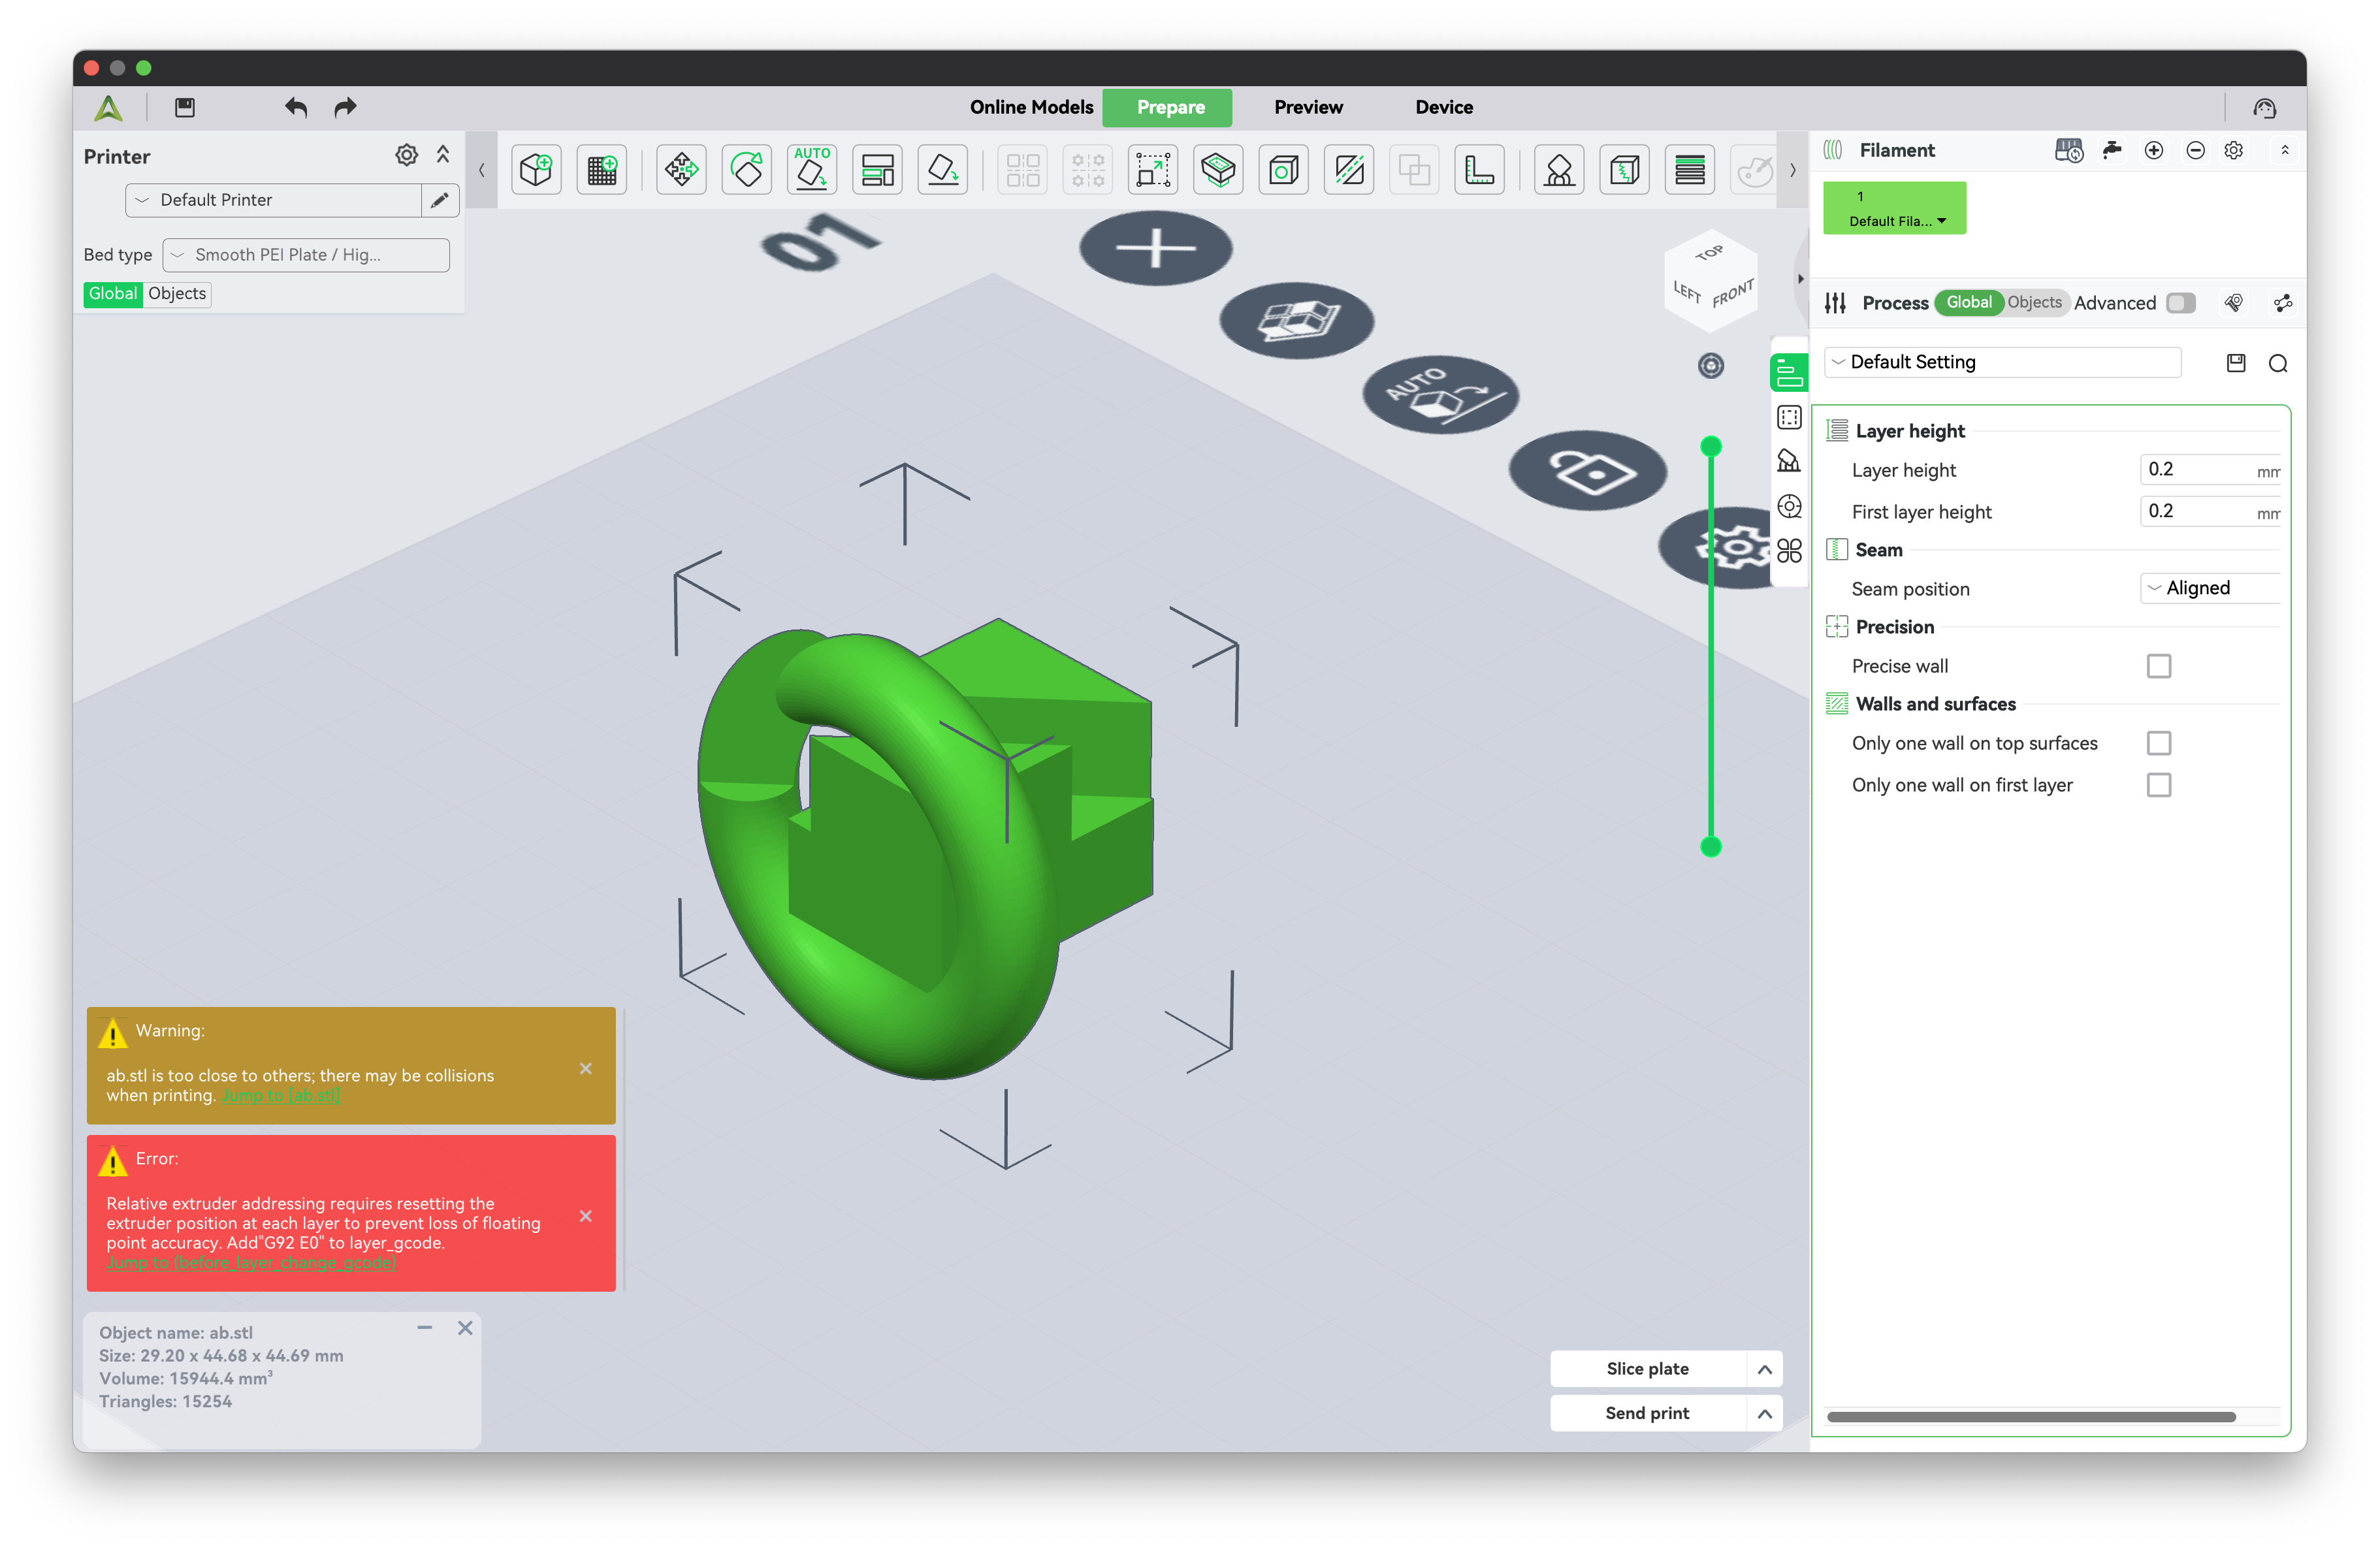Select Global in the Printer panel toggle
This screenshot has height=1549, width=2380.
click(112, 293)
